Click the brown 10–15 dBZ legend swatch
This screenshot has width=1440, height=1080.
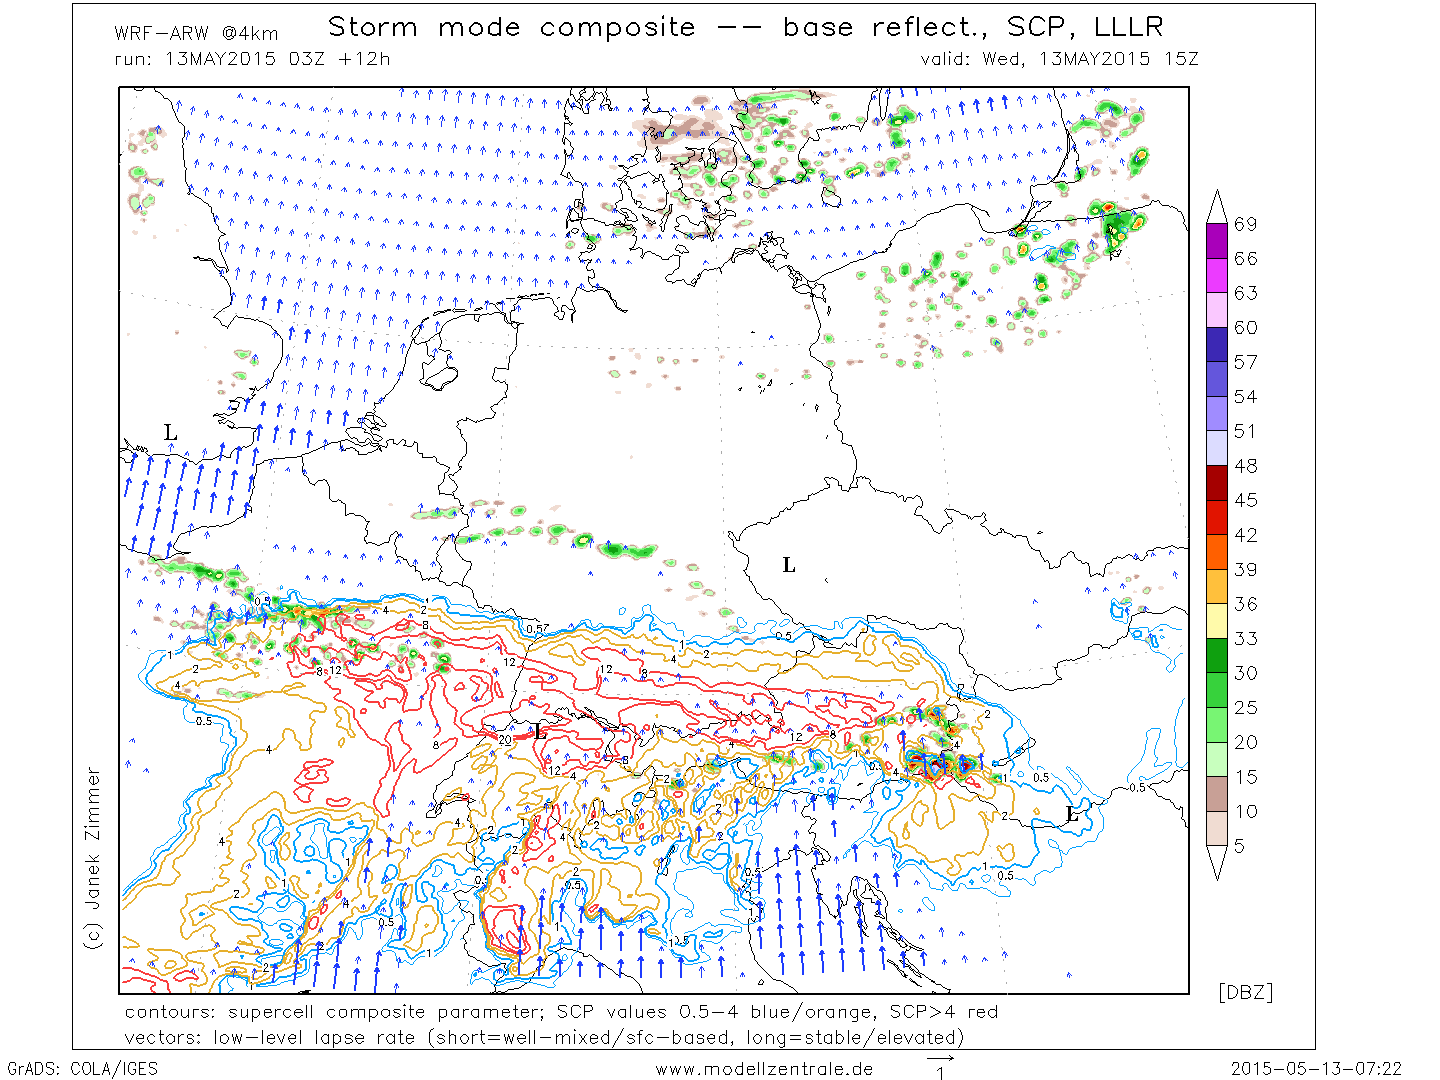click(1217, 794)
